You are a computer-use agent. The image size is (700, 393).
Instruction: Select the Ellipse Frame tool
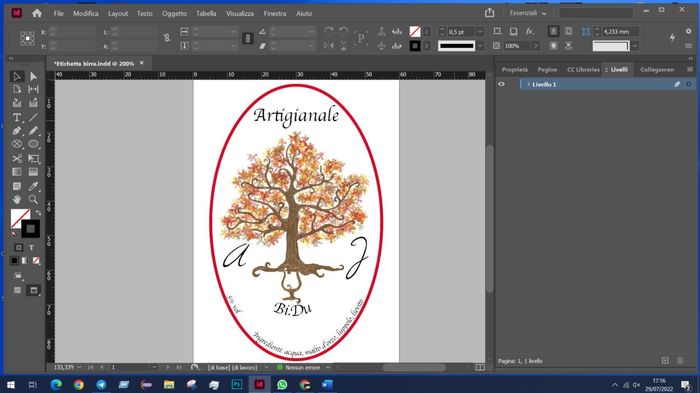(17, 144)
